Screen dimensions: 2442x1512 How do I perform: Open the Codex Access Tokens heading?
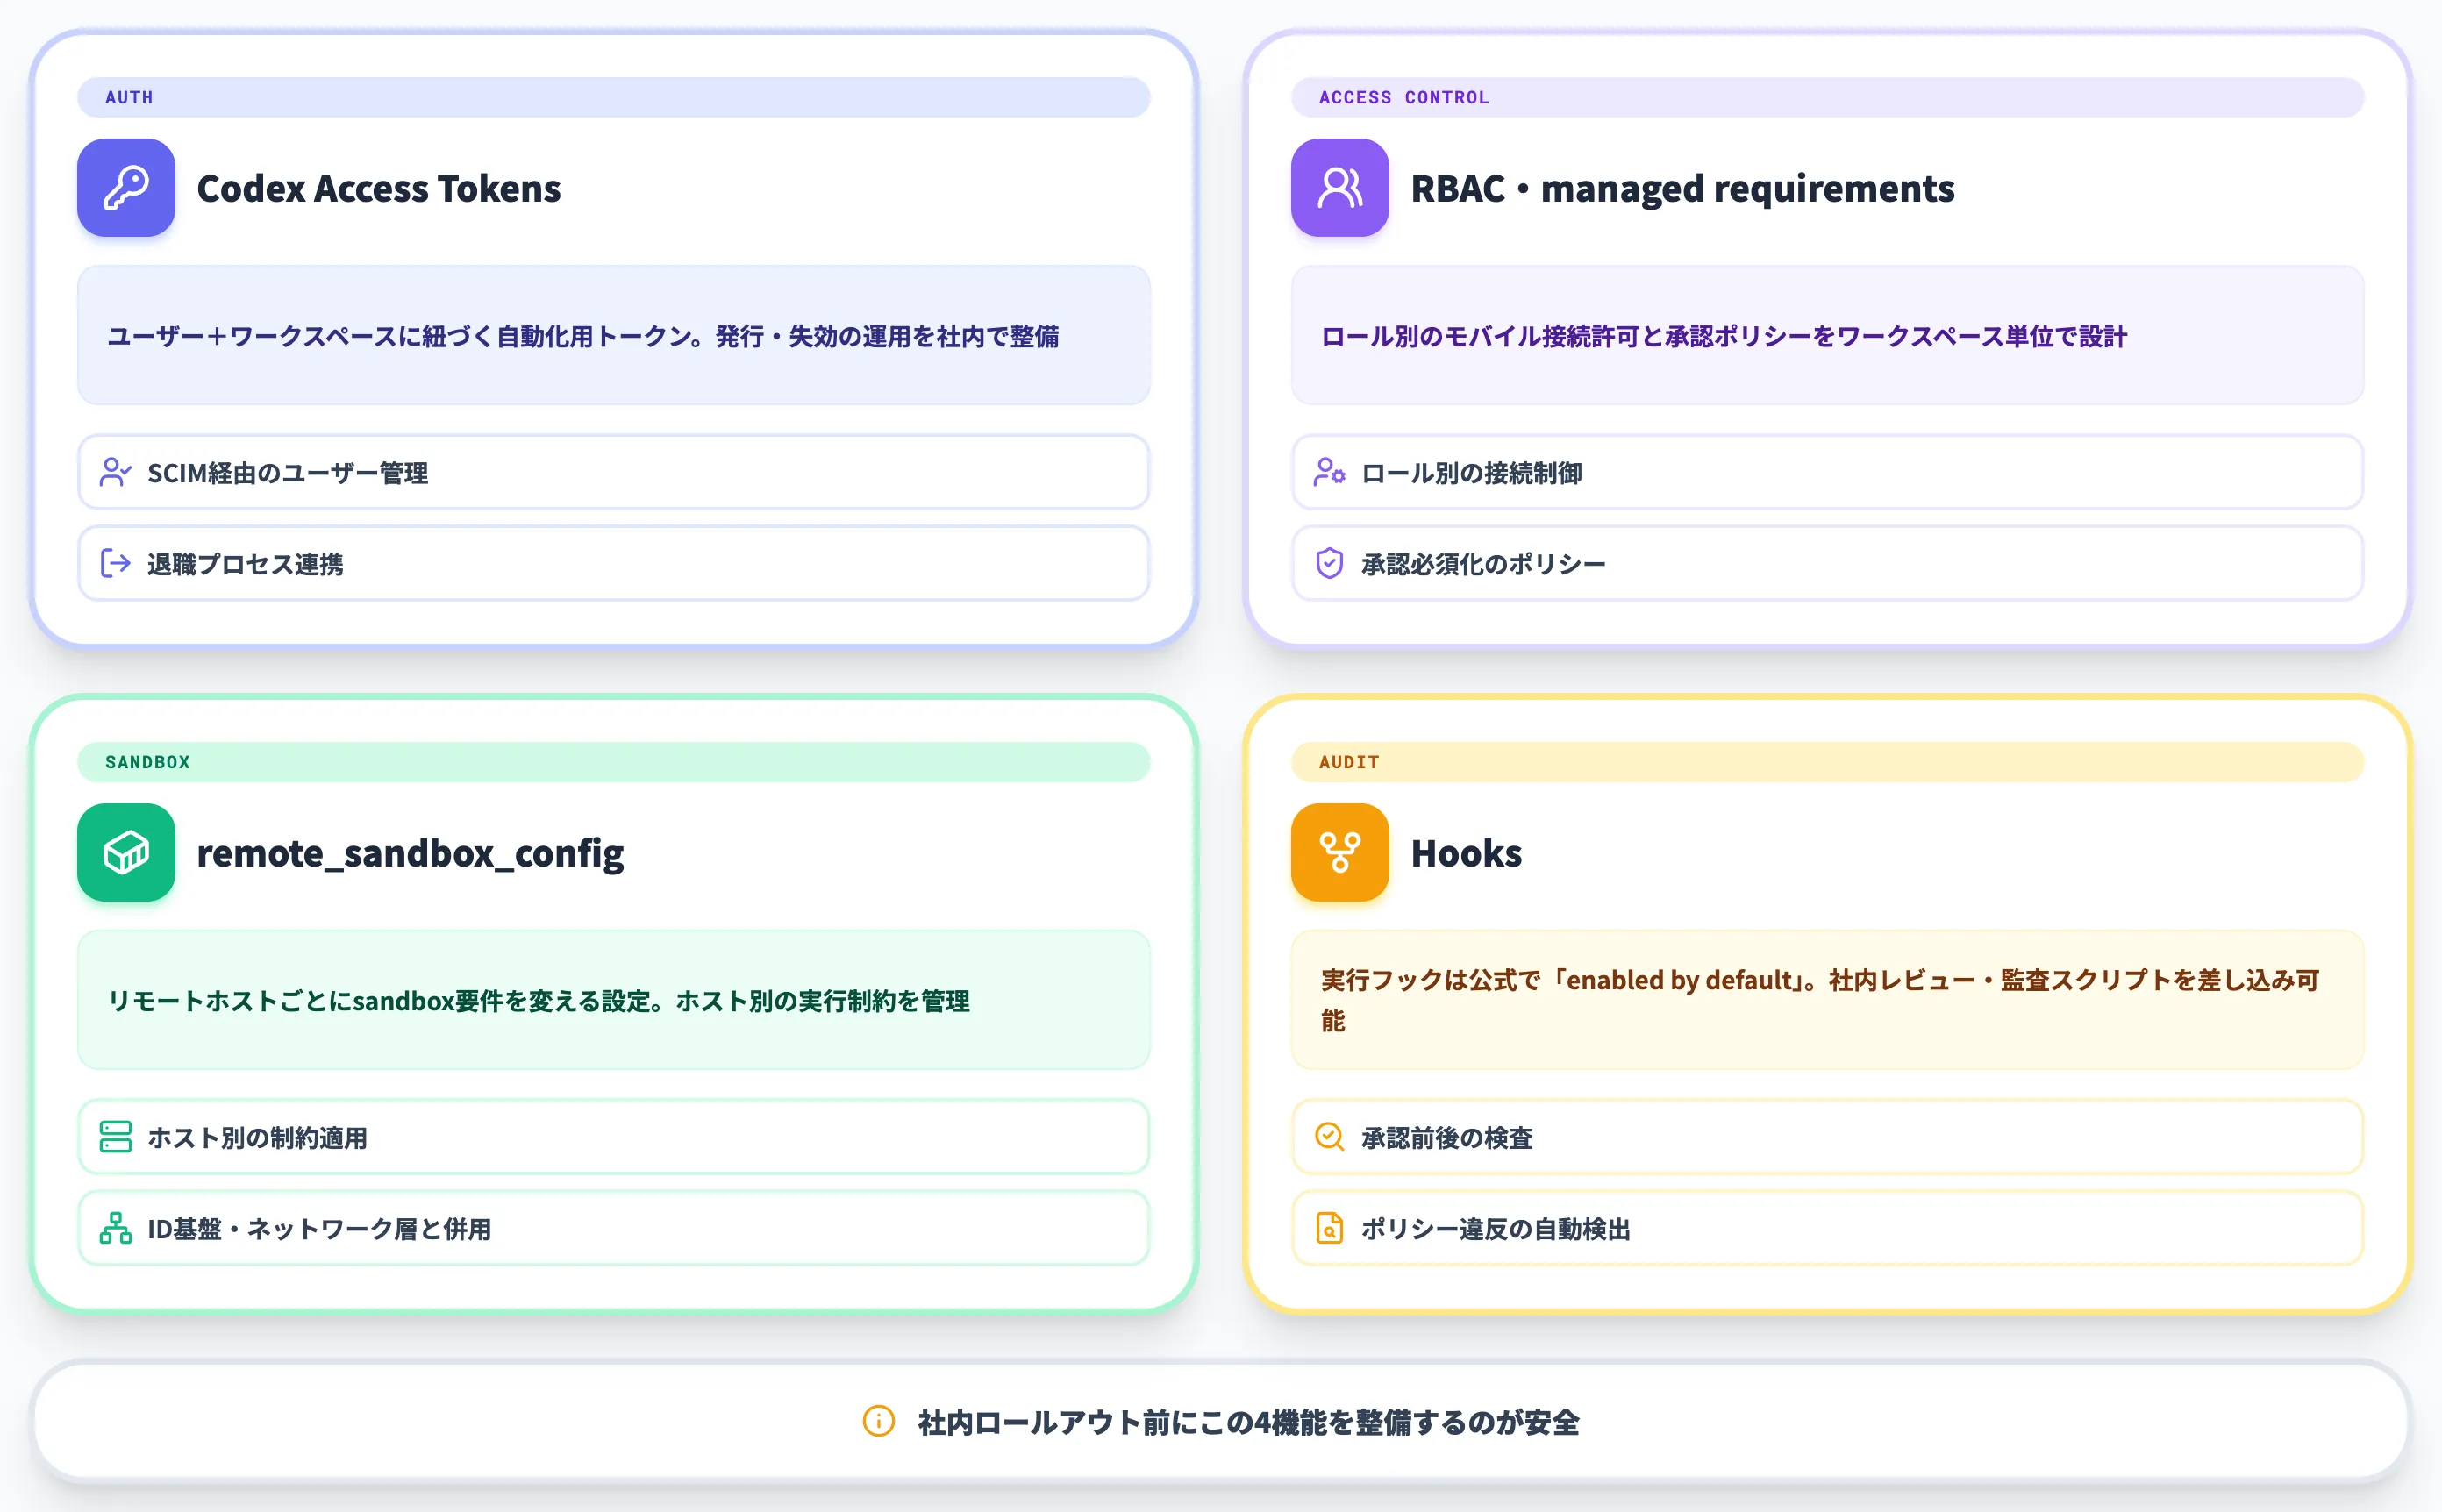(378, 188)
